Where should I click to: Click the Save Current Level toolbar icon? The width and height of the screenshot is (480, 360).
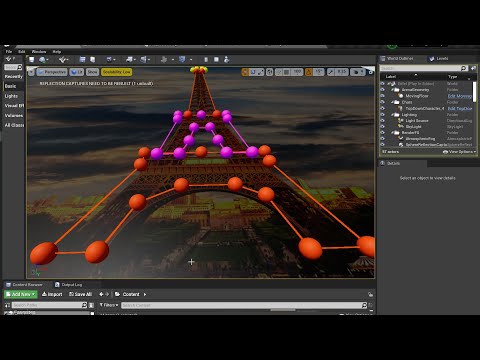[x=31, y=59]
